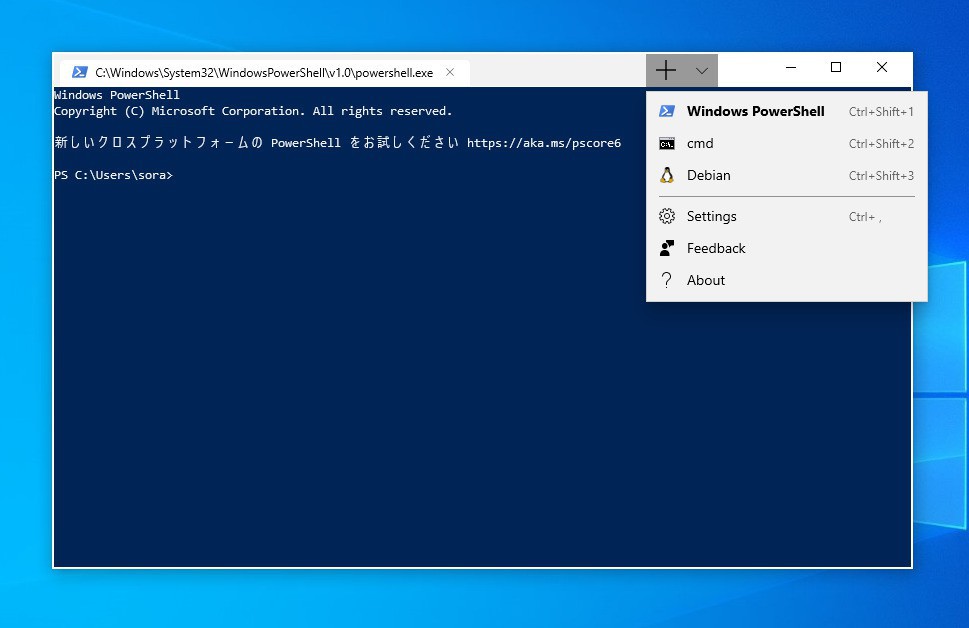Select the Debian text label in menu

tap(708, 176)
